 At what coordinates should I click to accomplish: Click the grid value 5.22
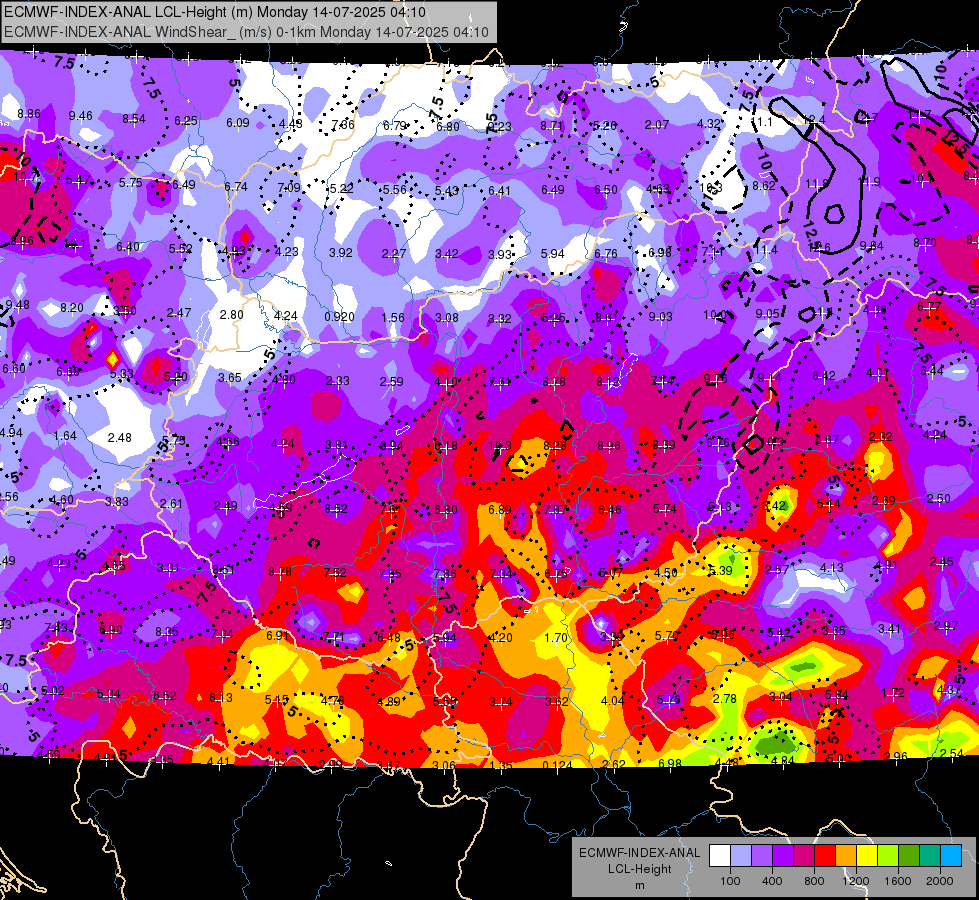[342, 189]
